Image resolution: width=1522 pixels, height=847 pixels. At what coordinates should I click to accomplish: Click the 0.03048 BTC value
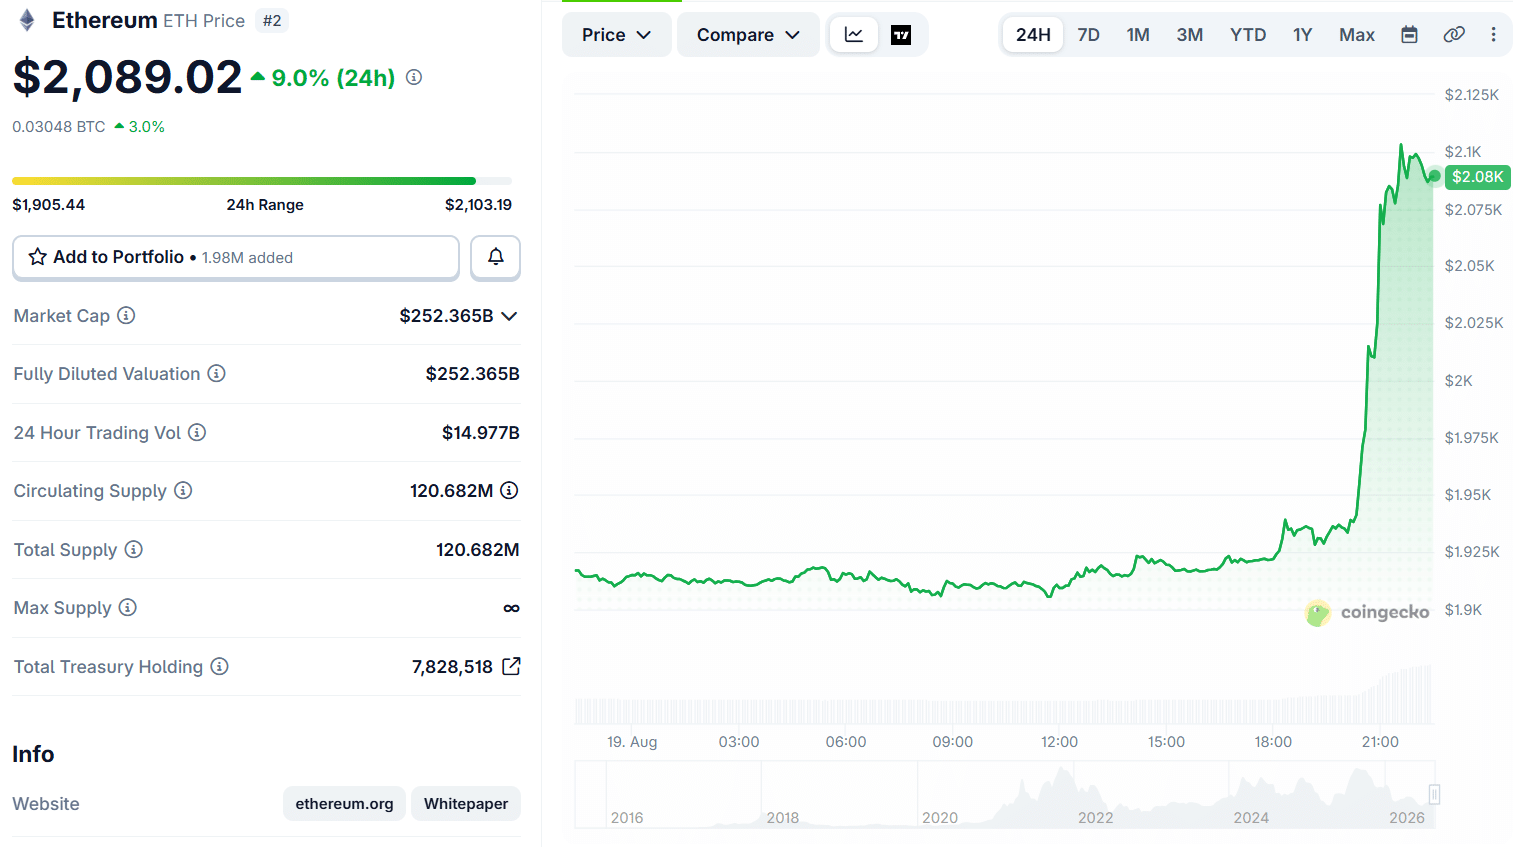pos(58,127)
